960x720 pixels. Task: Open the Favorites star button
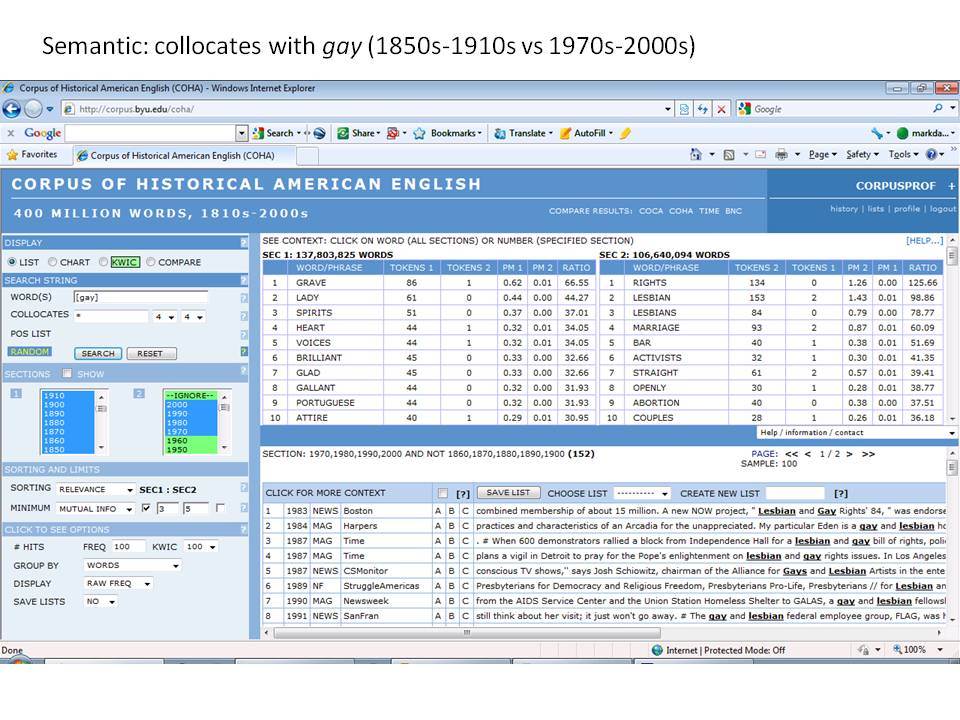pyautogui.click(x=32, y=154)
